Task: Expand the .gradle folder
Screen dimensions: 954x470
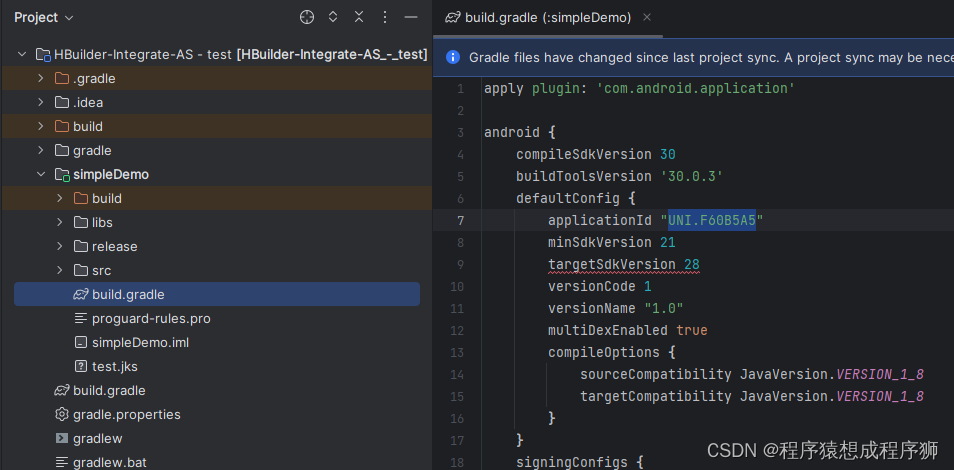Action: tap(41, 78)
